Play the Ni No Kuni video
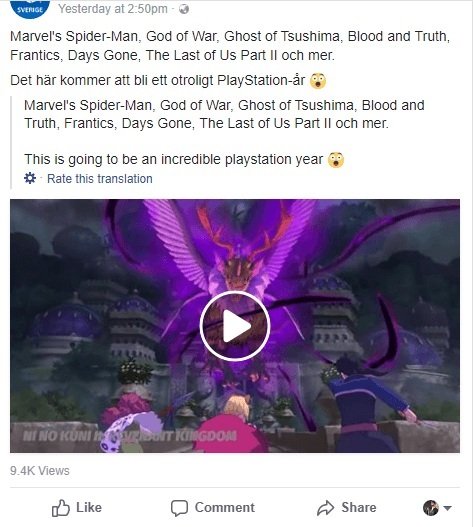 tap(235, 326)
